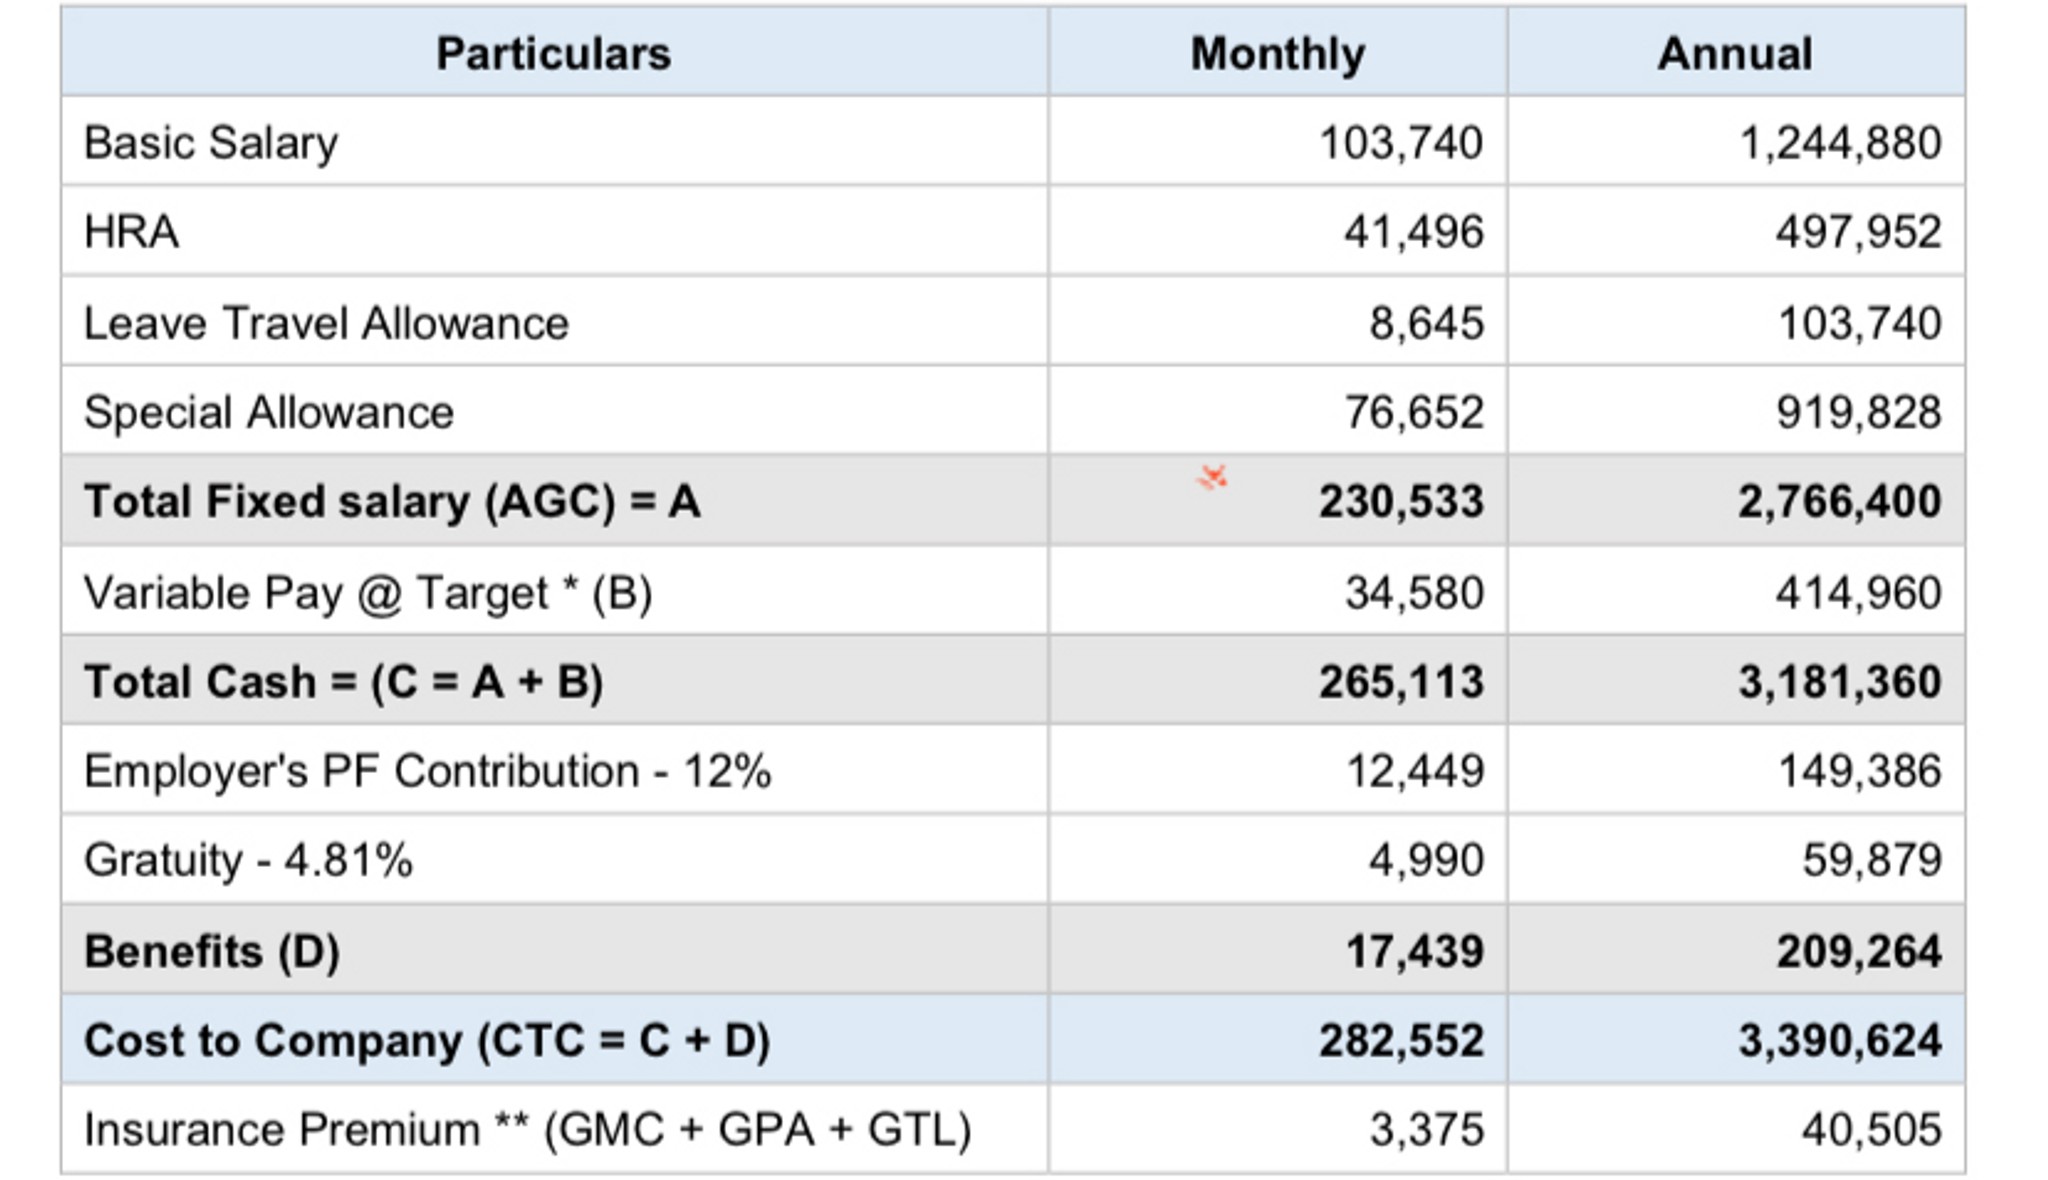Click the Special Allowance label
2048x1180 pixels.
coord(269,412)
